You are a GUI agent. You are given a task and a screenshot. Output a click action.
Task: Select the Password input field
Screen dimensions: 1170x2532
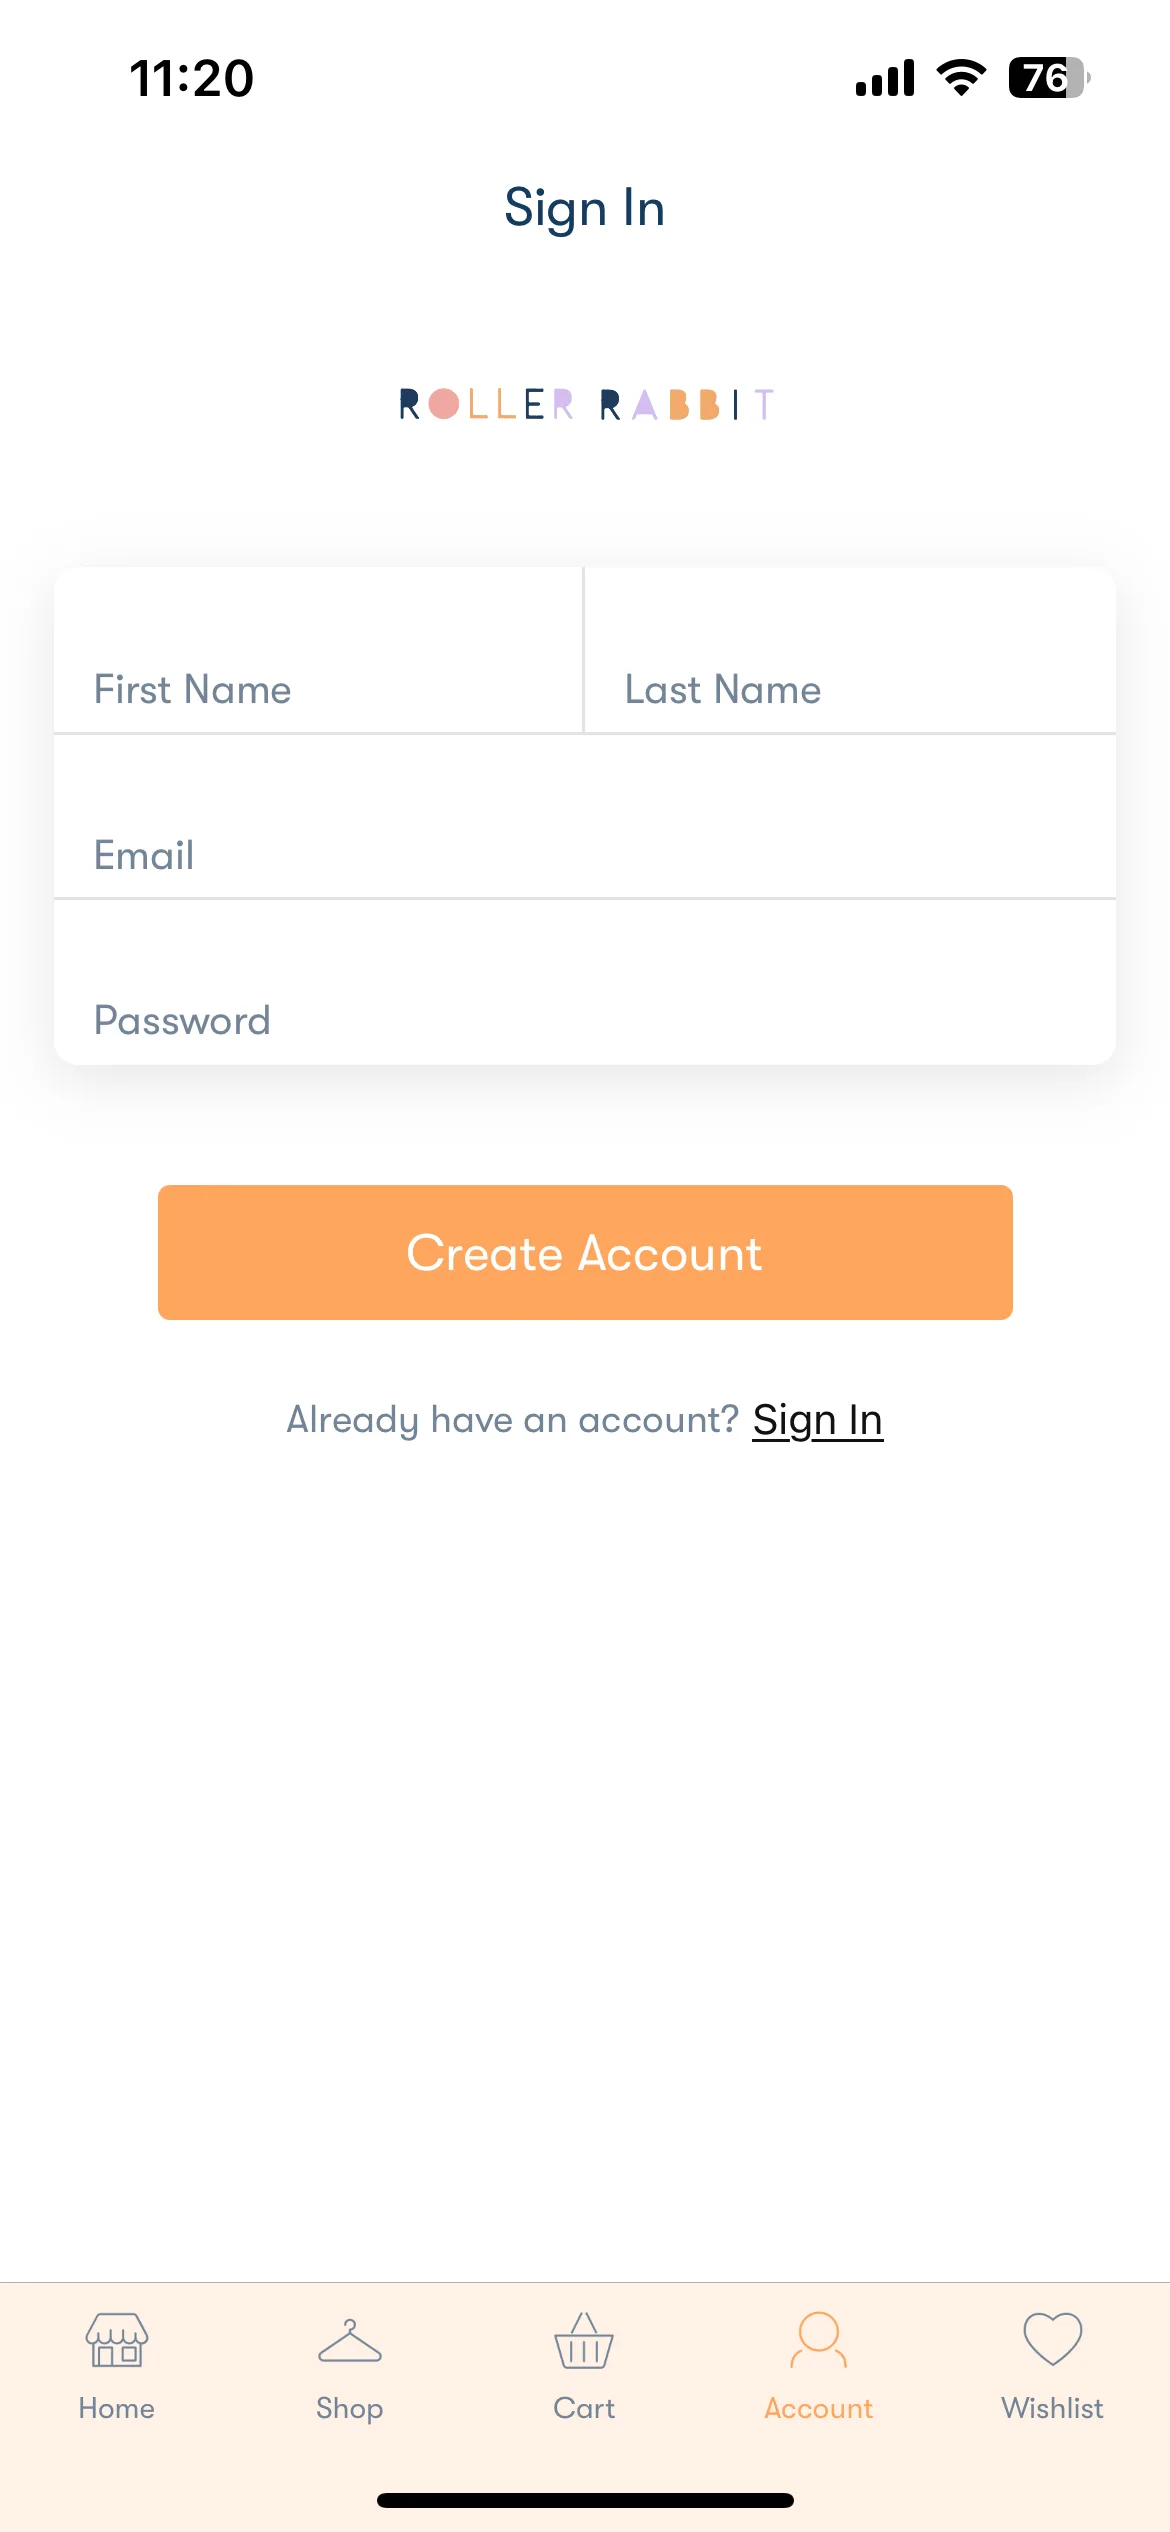click(585, 982)
